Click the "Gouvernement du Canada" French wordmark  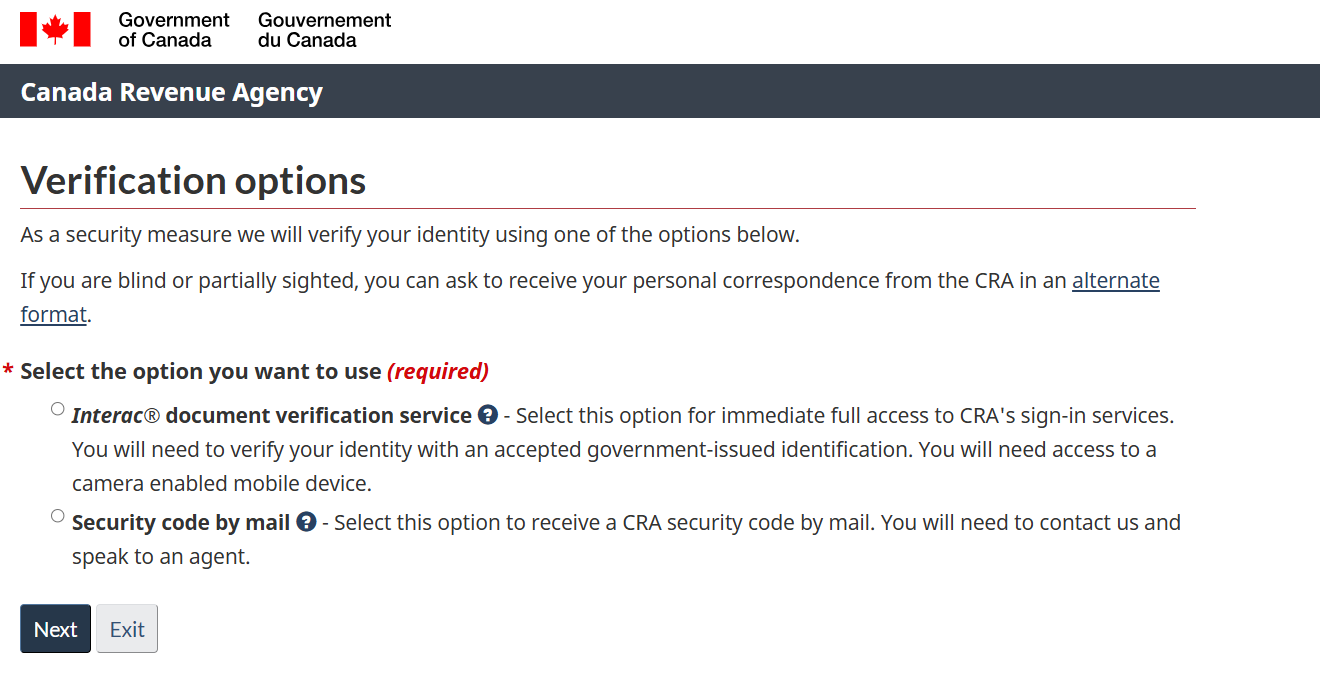(324, 30)
